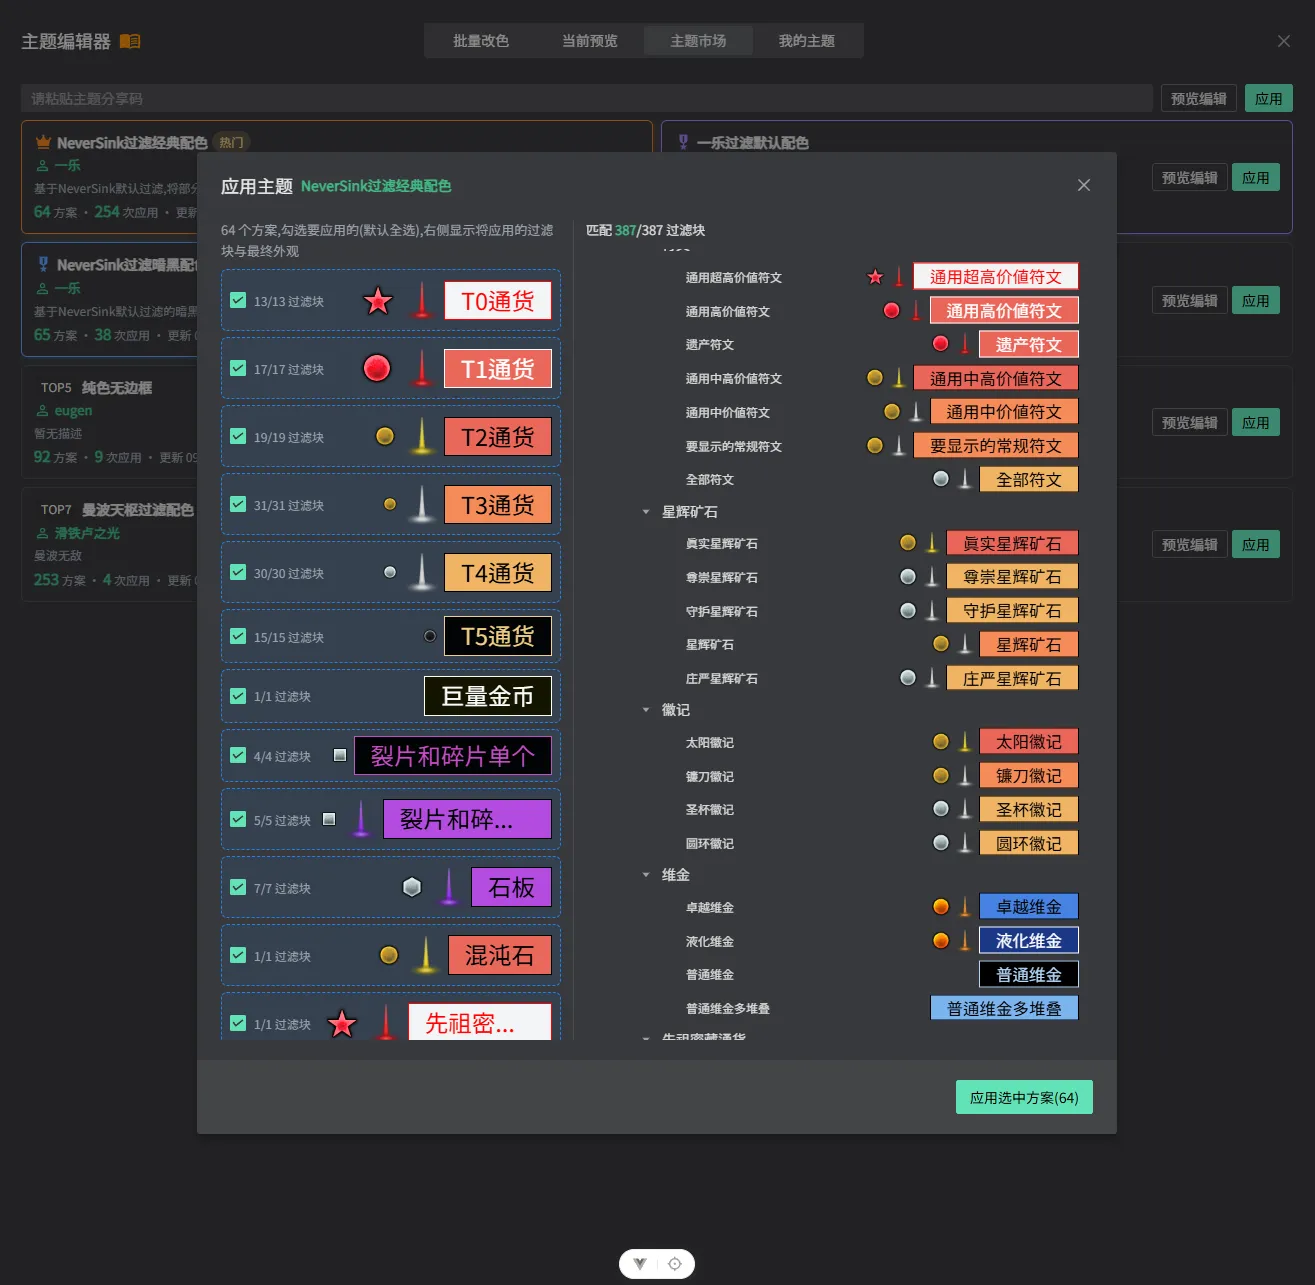Toggle the 15/15 过滤块 checkbox
This screenshot has height=1285, width=1315.
point(238,636)
